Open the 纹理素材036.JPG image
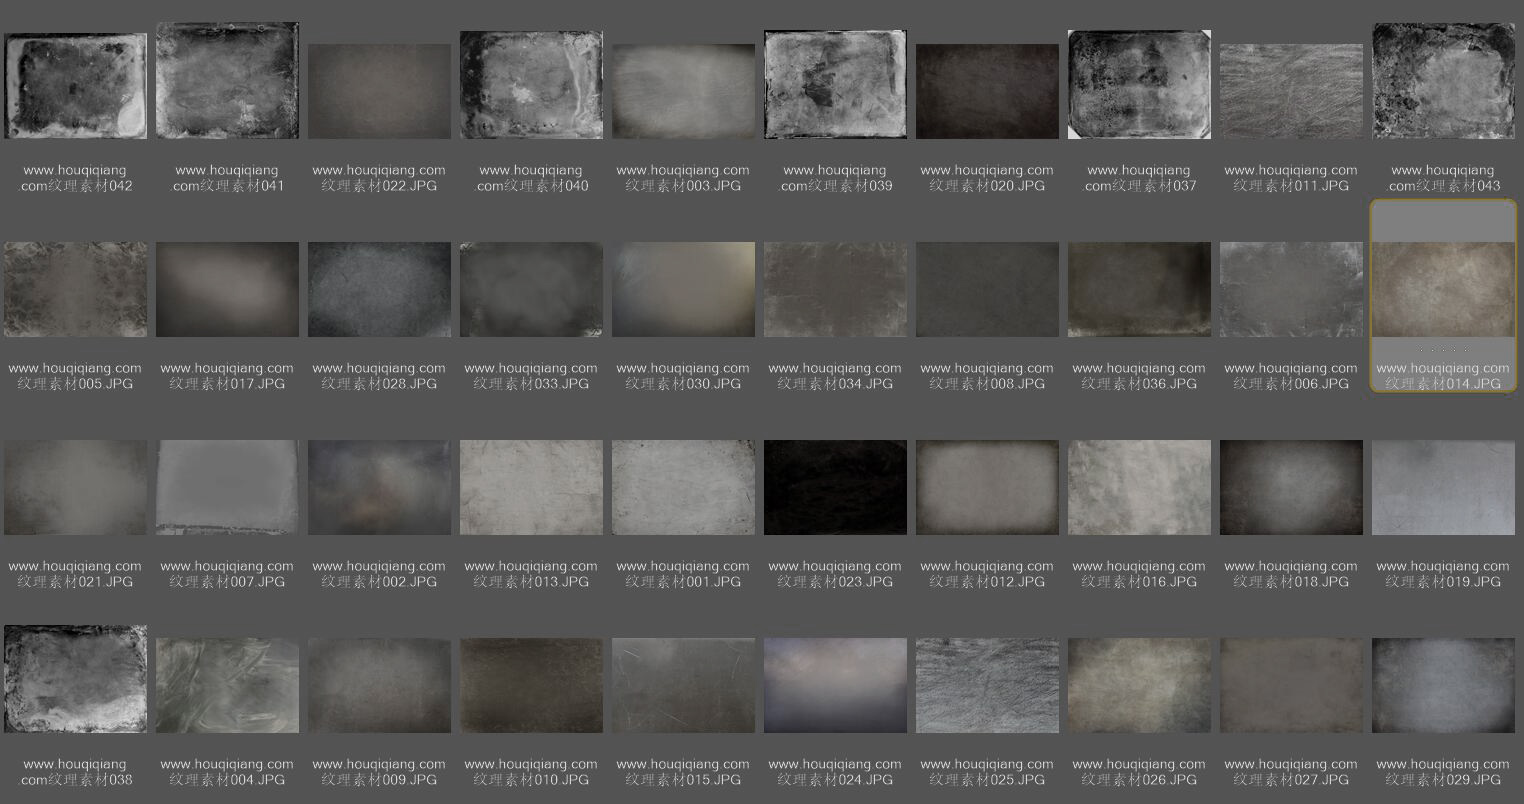 [1139, 289]
